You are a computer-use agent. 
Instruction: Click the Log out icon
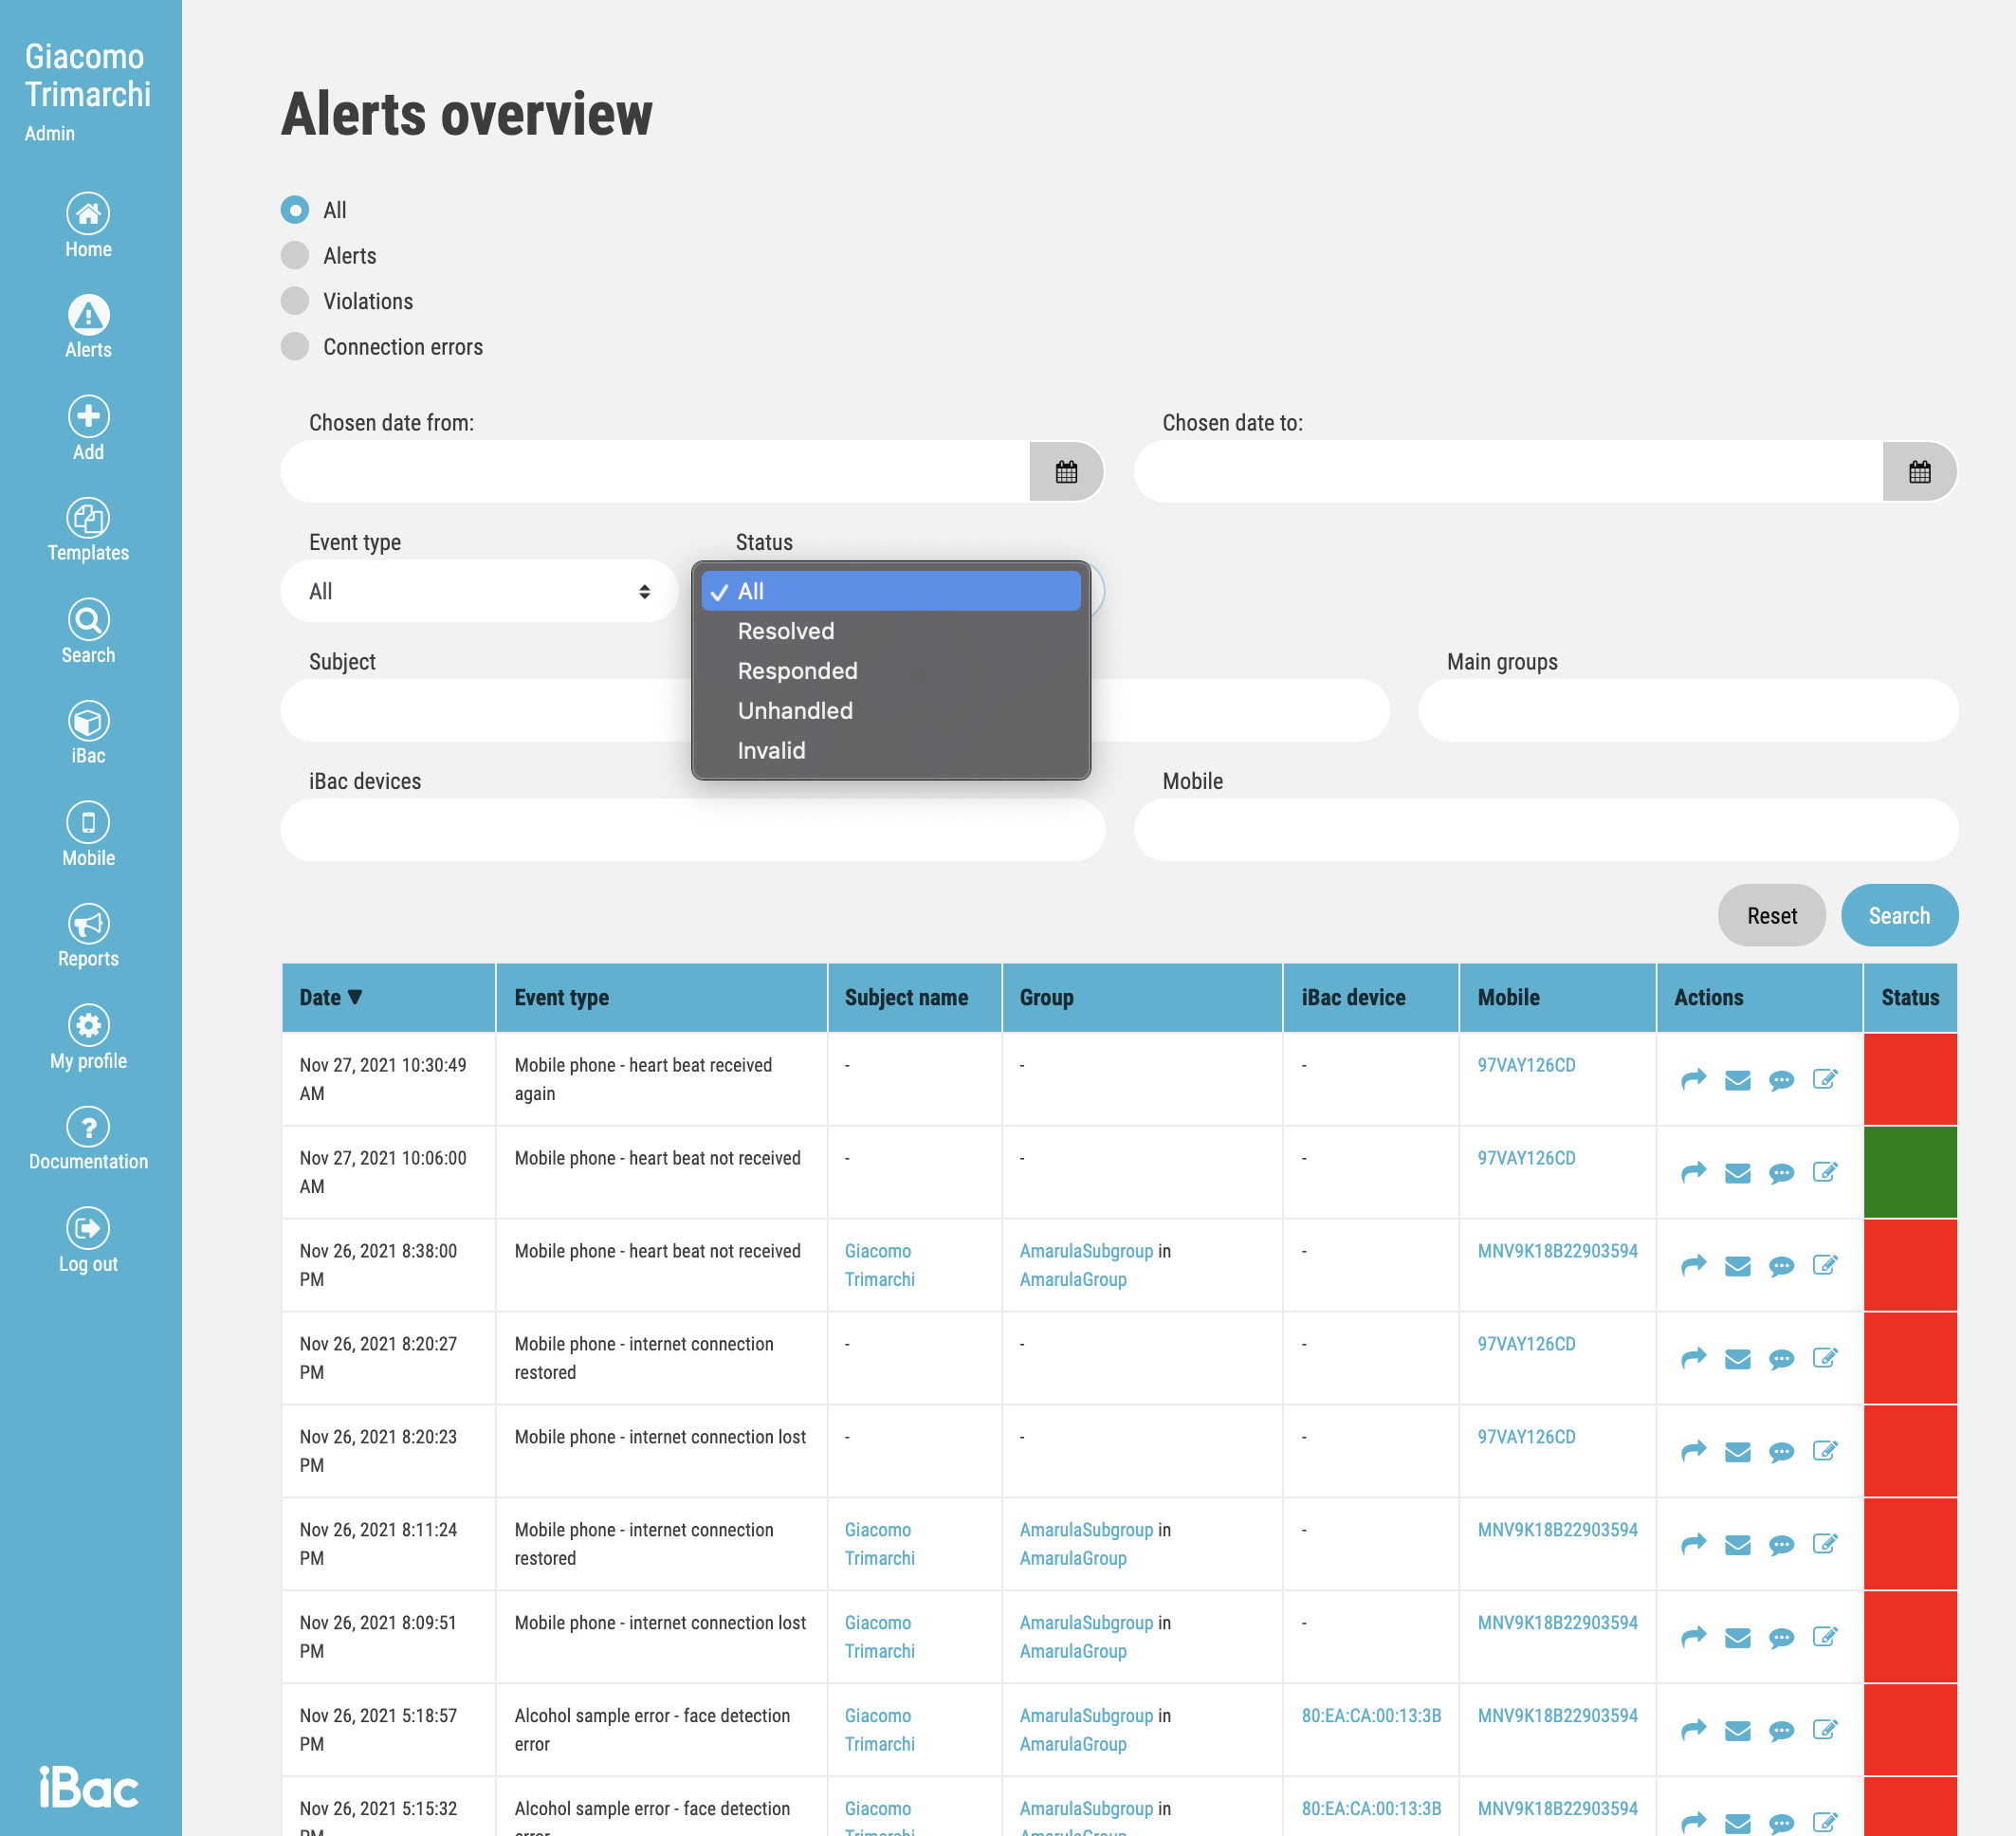pyautogui.click(x=88, y=1229)
